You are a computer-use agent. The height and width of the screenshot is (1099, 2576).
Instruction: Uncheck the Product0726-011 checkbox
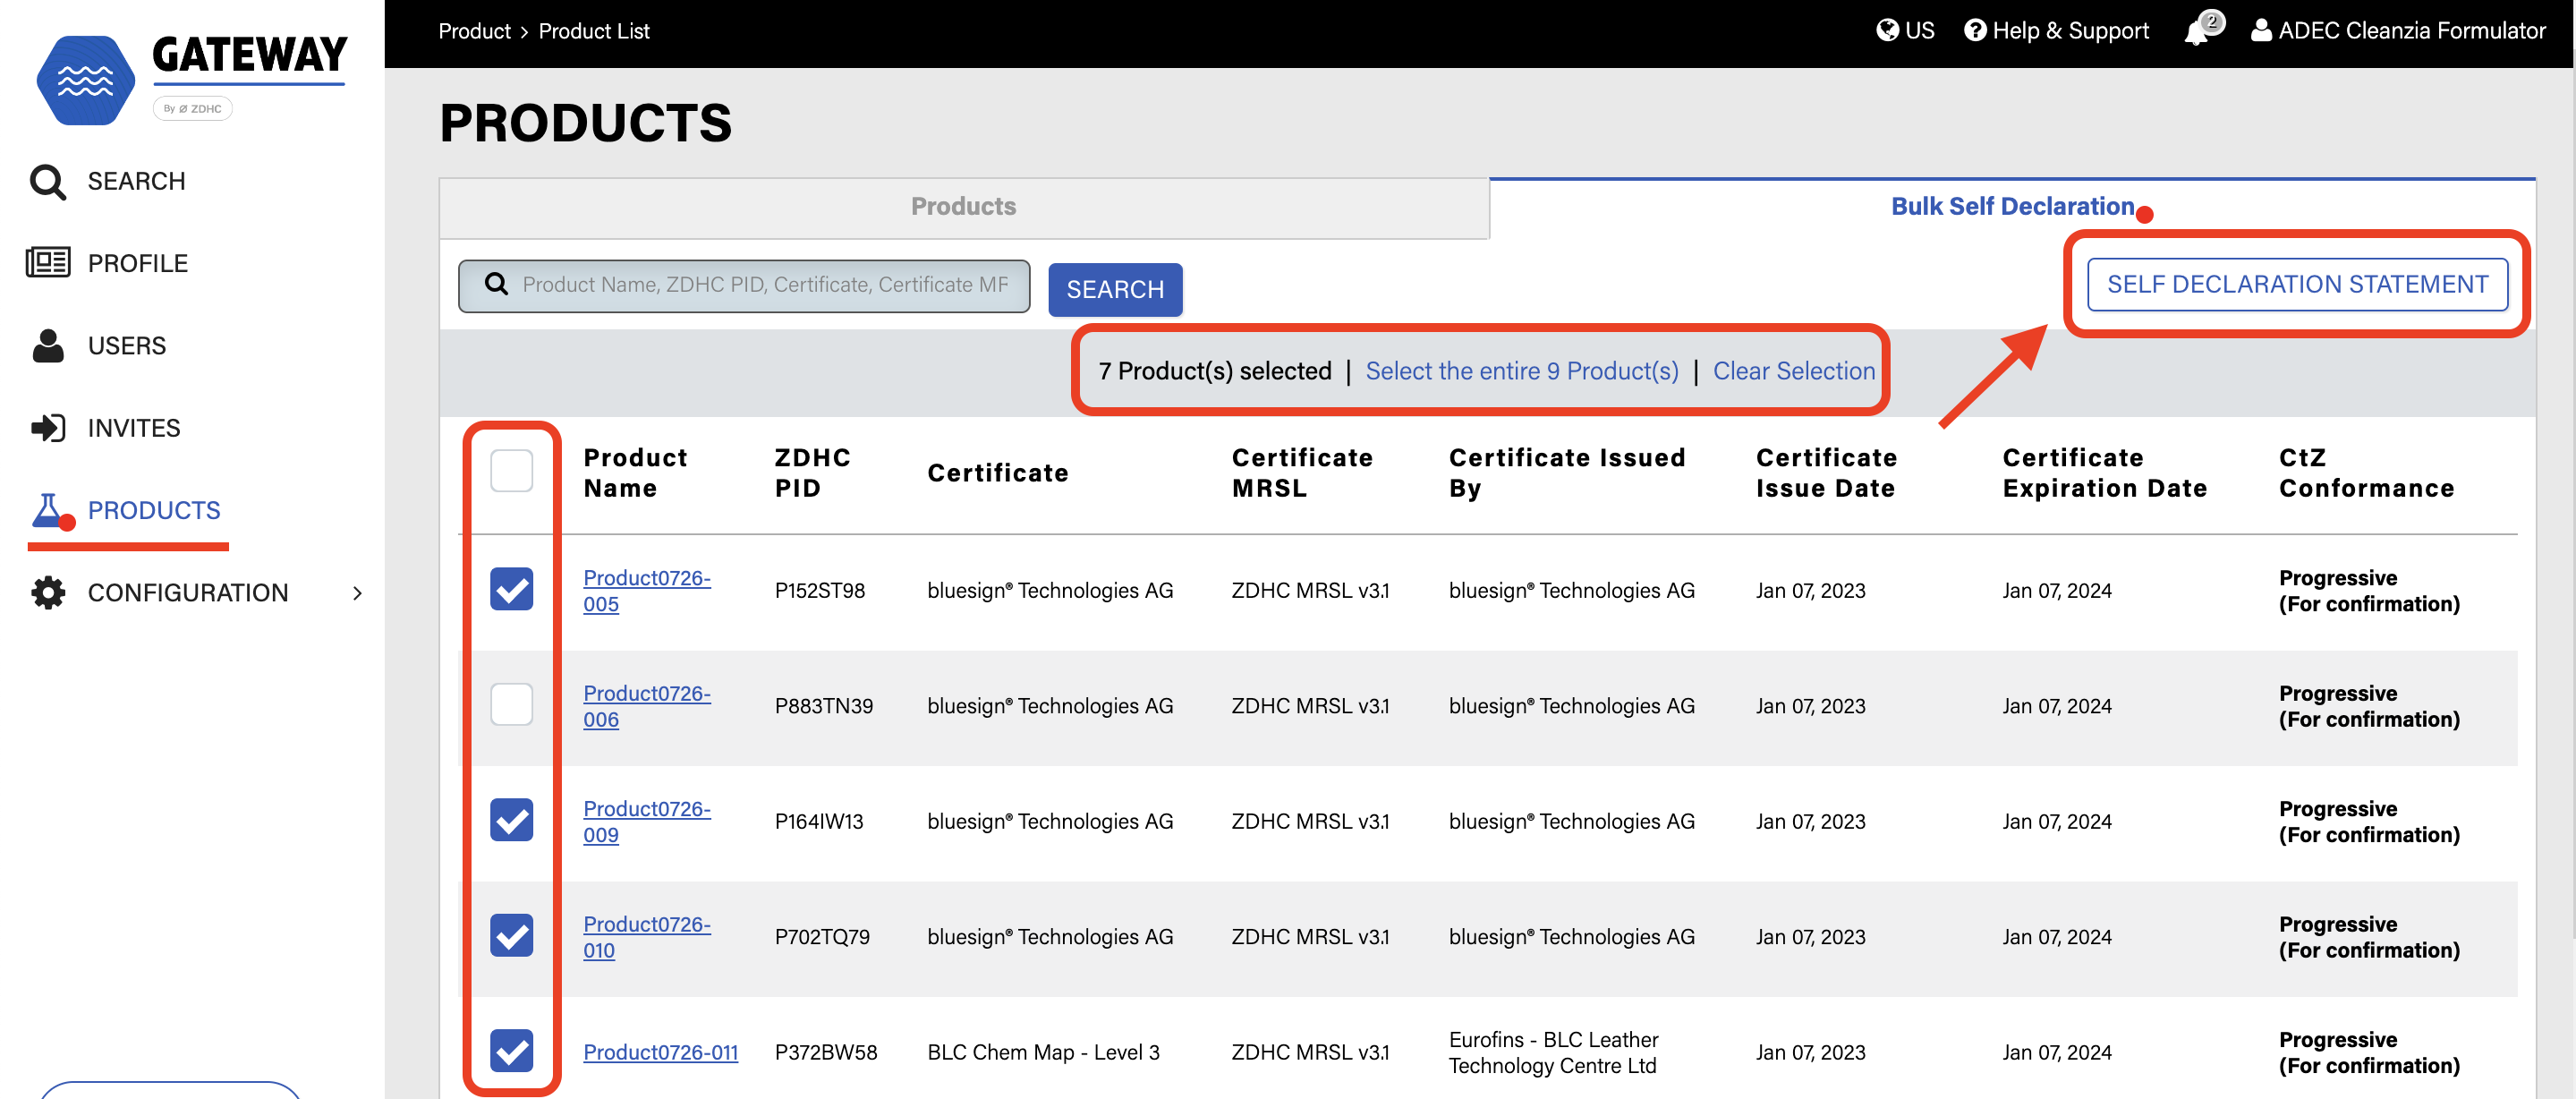511,1050
